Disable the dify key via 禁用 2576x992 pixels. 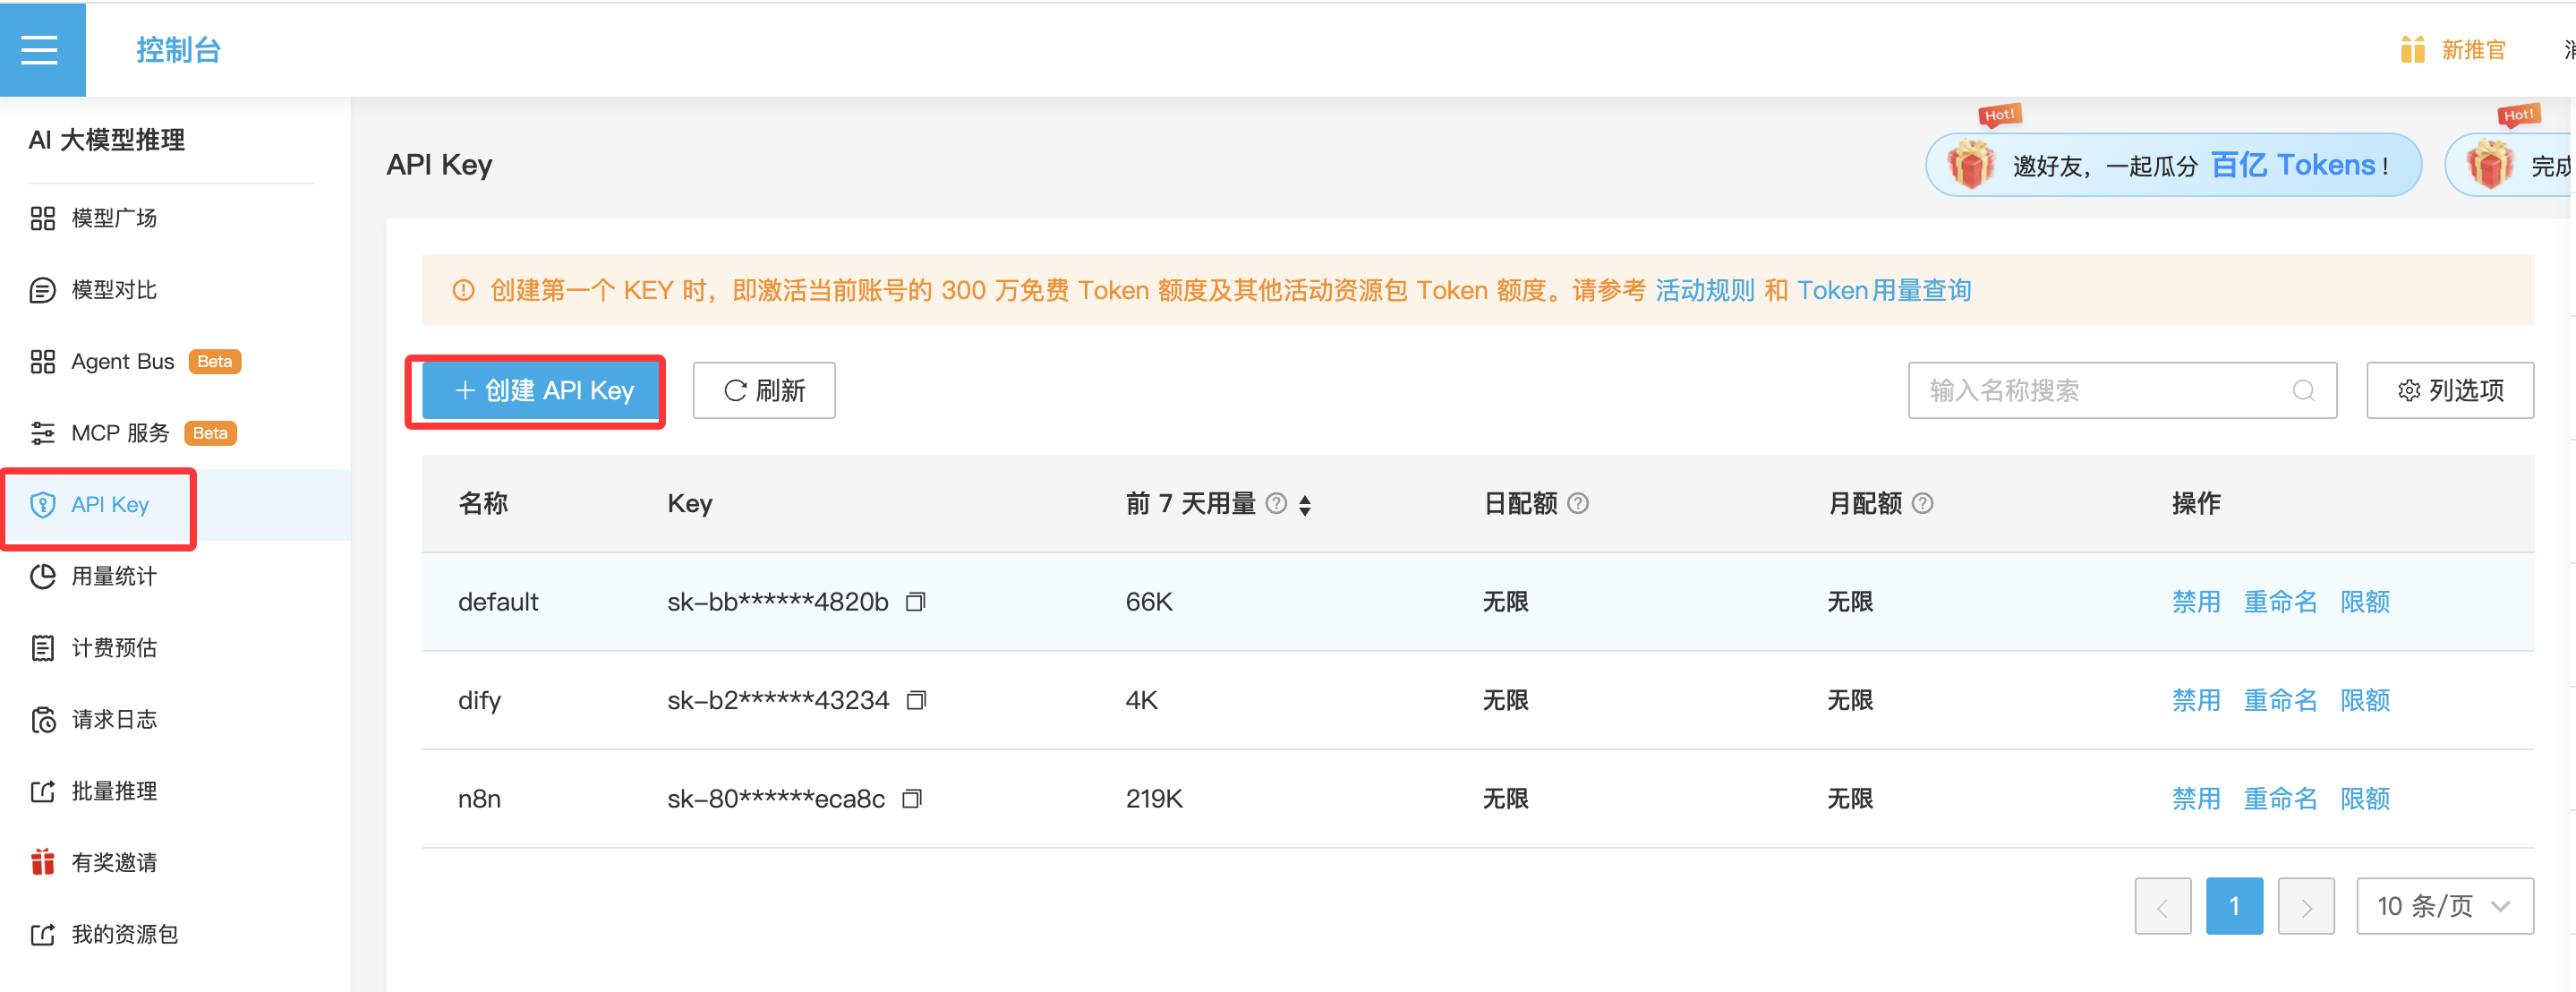(x=2195, y=700)
